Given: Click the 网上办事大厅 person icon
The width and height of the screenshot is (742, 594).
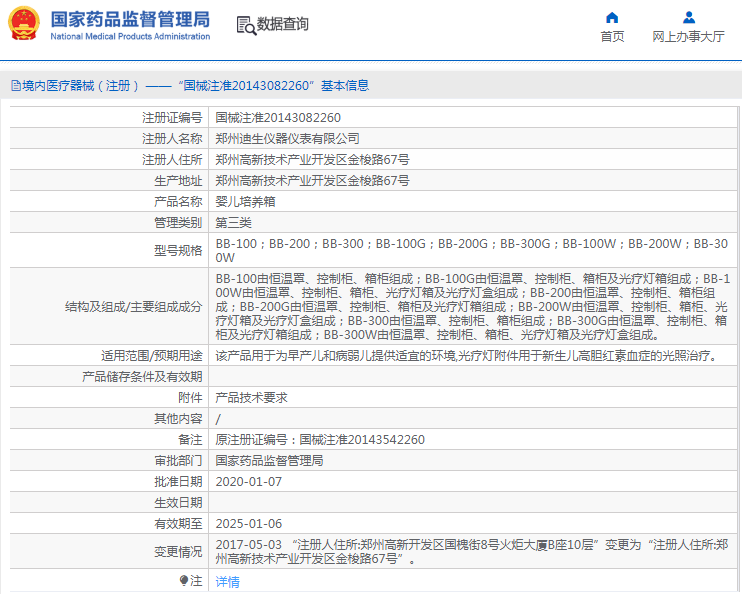Looking at the screenshot, I should pyautogui.click(x=688, y=17).
